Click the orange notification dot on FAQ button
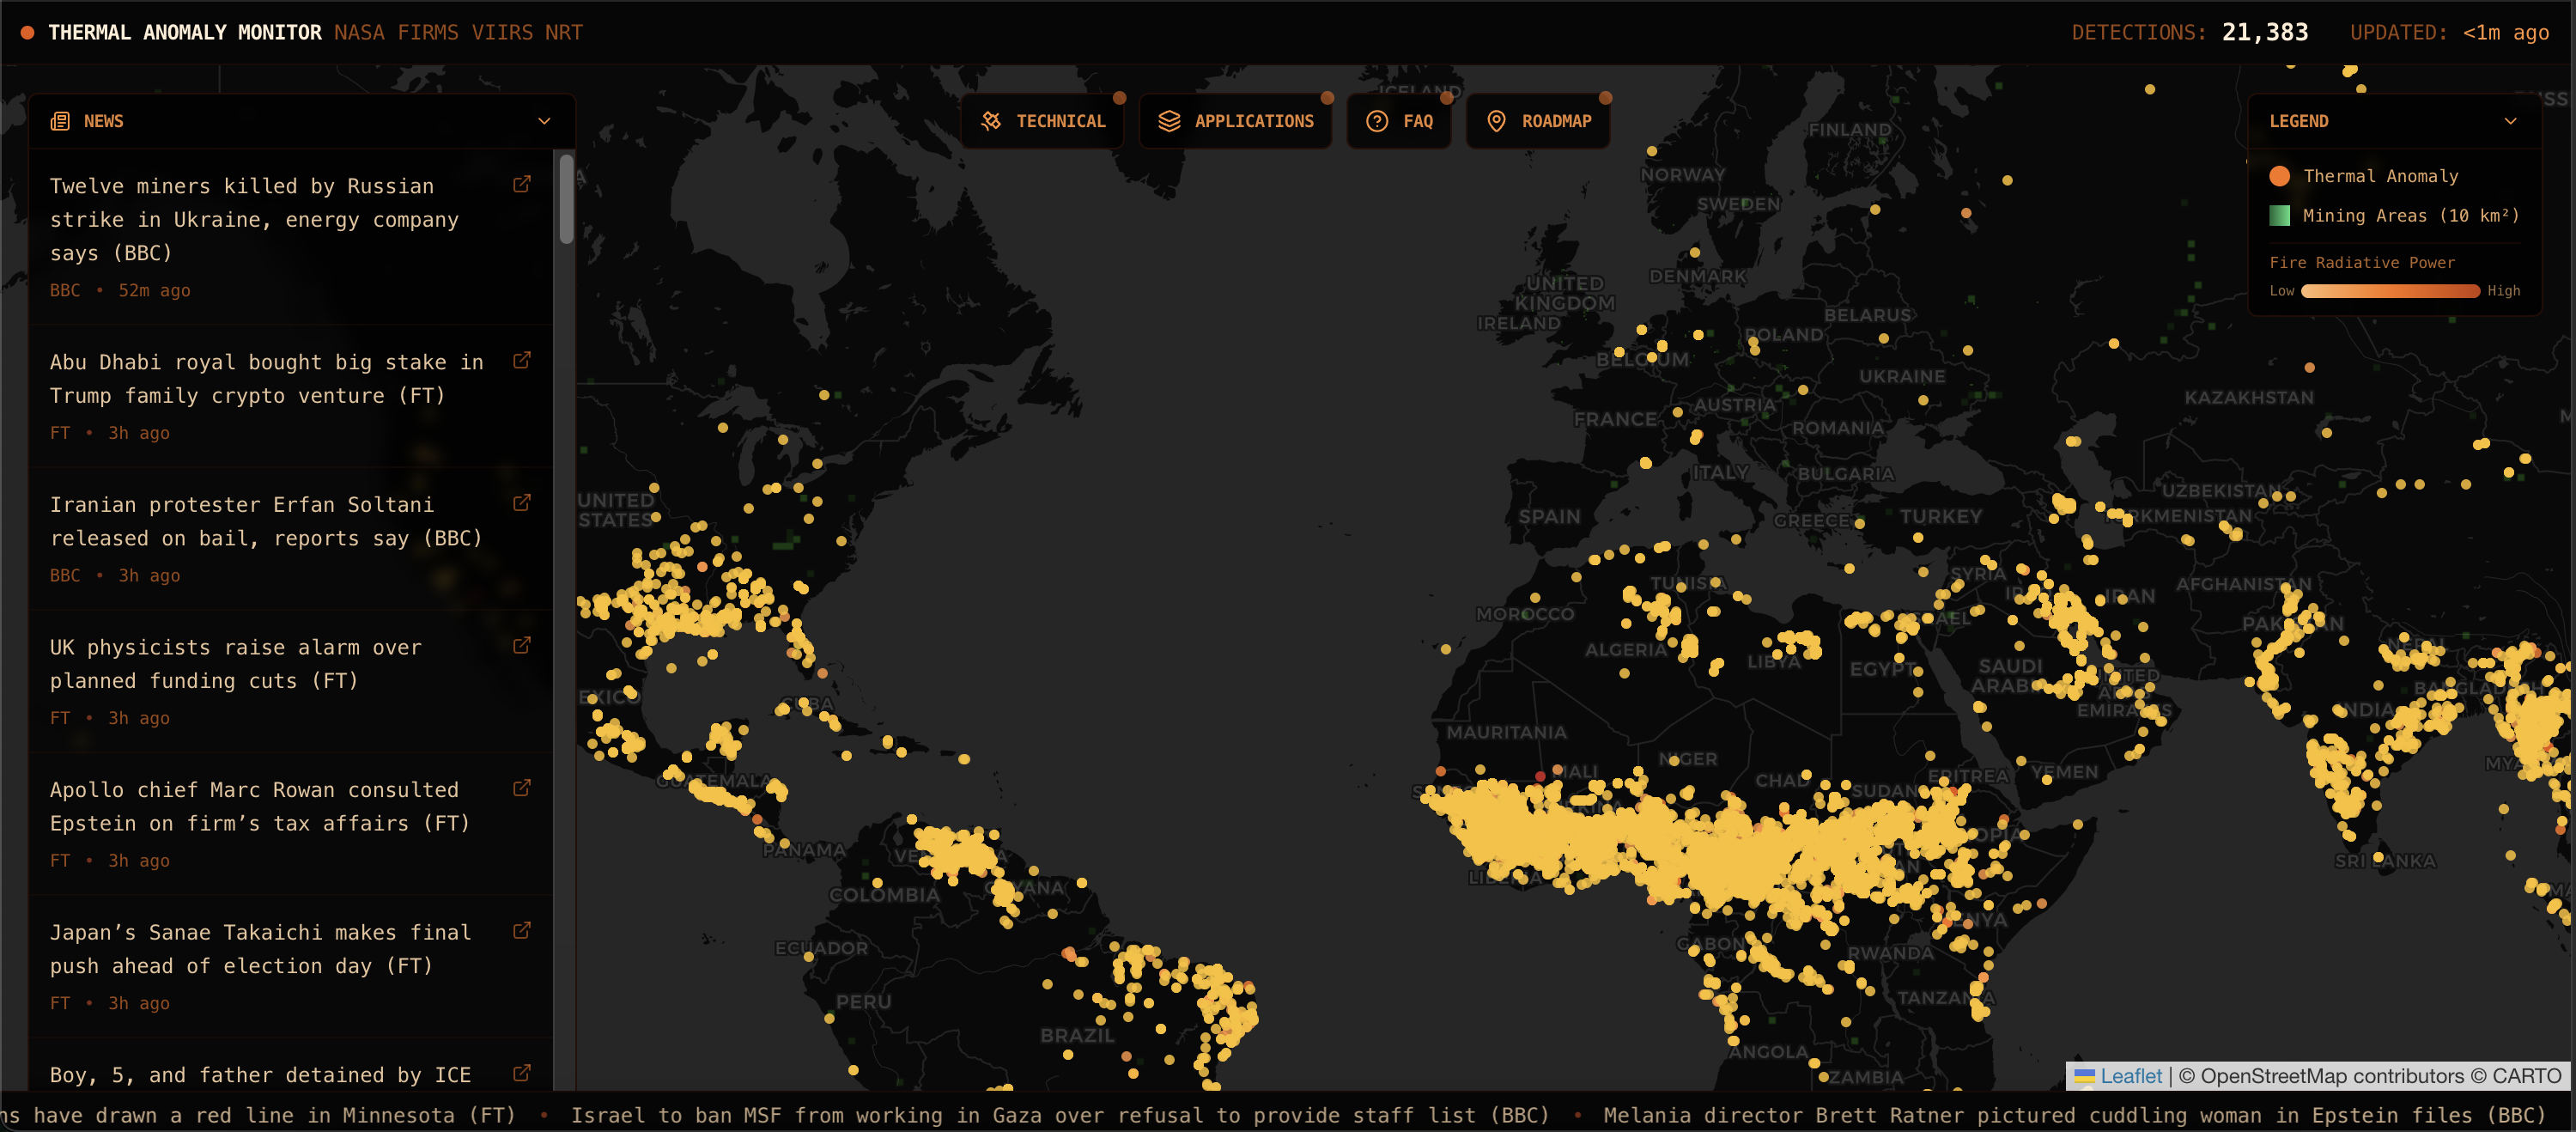The height and width of the screenshot is (1132, 2576). pyautogui.click(x=1446, y=98)
